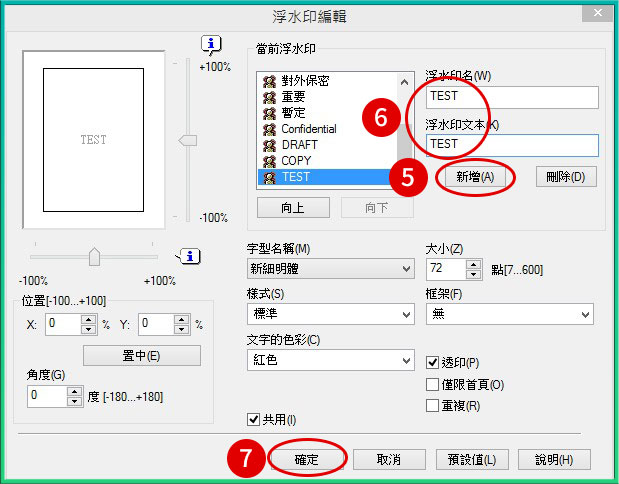The height and width of the screenshot is (484, 619).
Task: Decrease the 大小 size value with down arrow
Action: click(473, 274)
